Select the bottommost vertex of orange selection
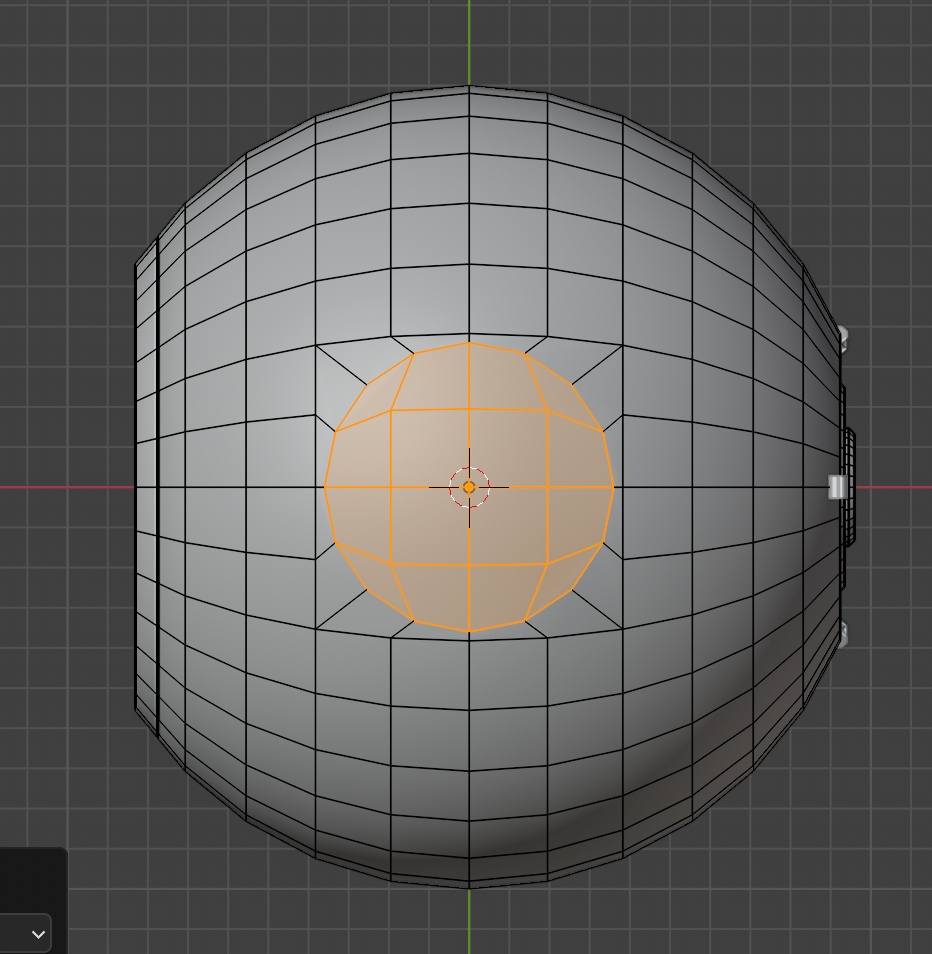This screenshot has width=932, height=954. [x=469, y=632]
